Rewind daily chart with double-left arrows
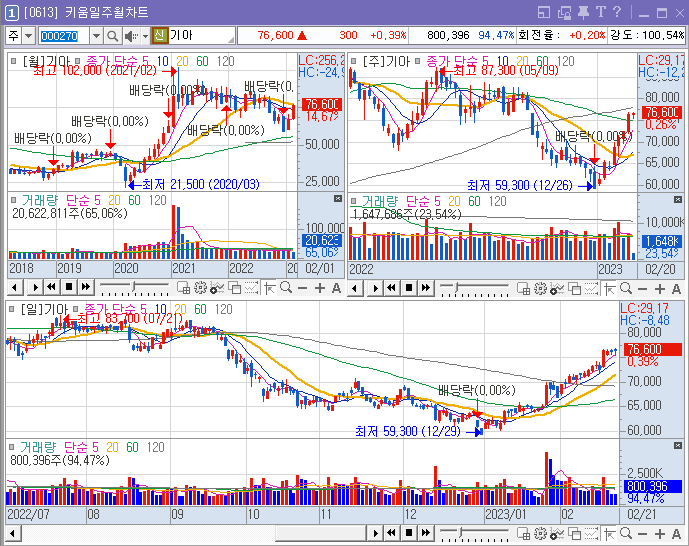 click(392, 533)
